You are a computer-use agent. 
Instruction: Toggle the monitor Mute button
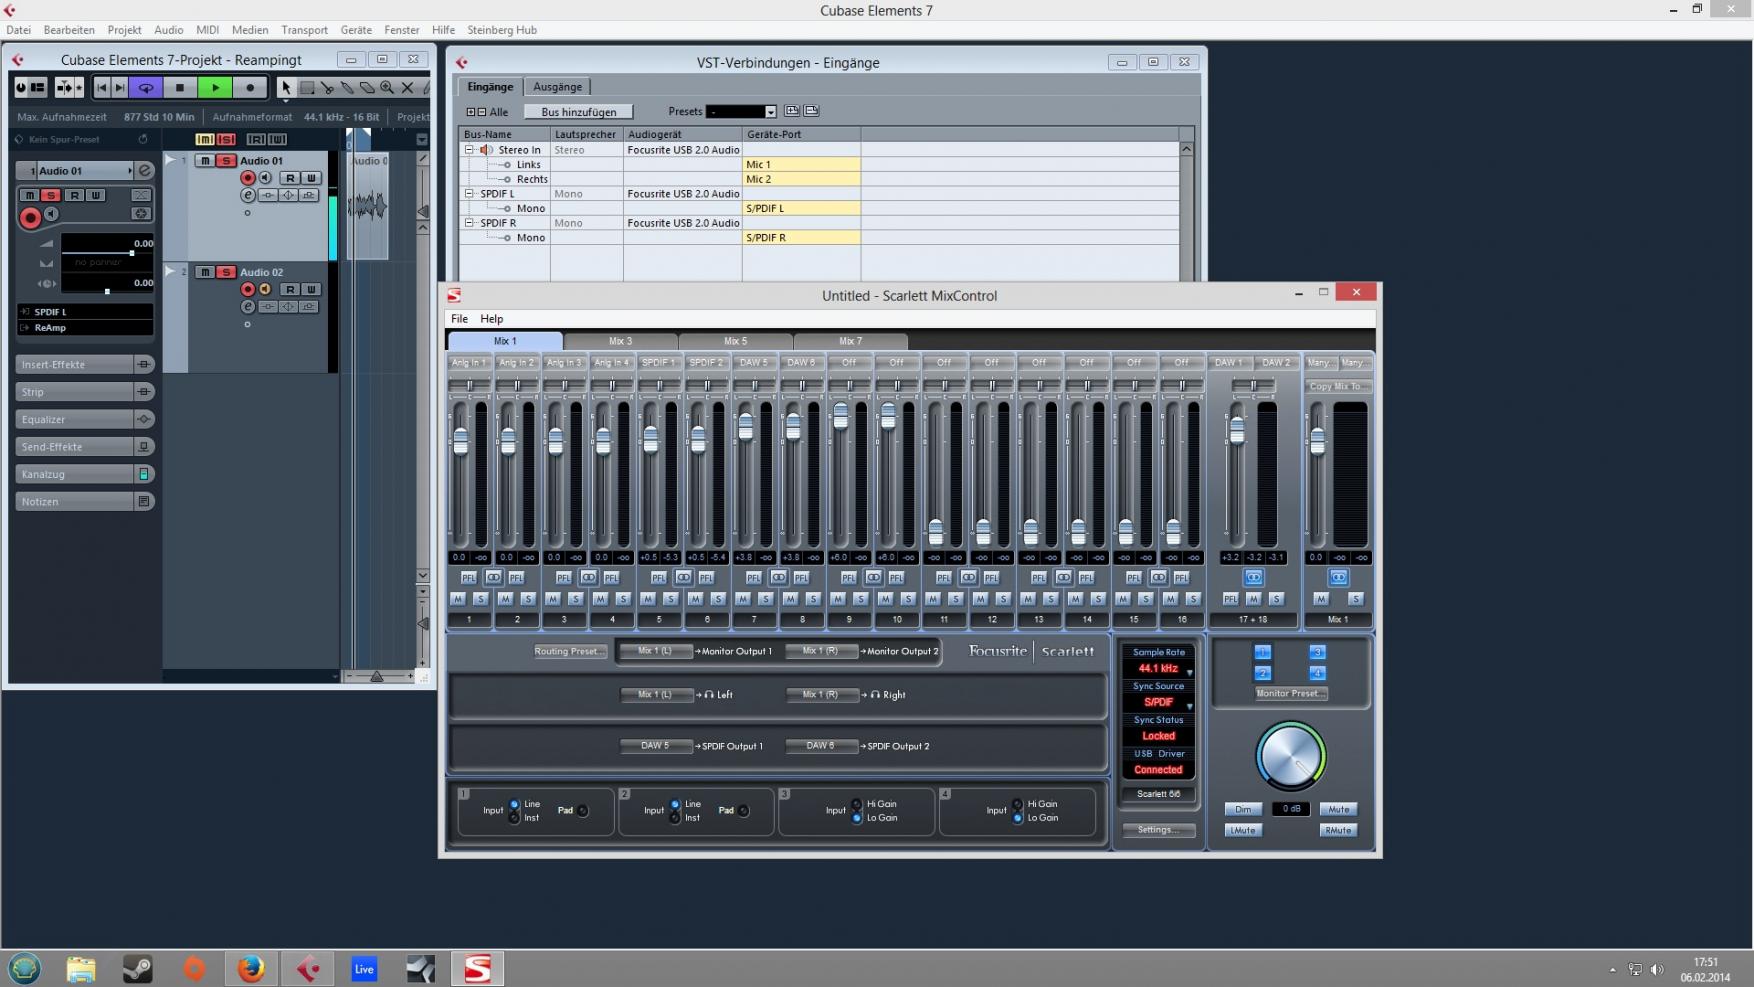click(1338, 810)
